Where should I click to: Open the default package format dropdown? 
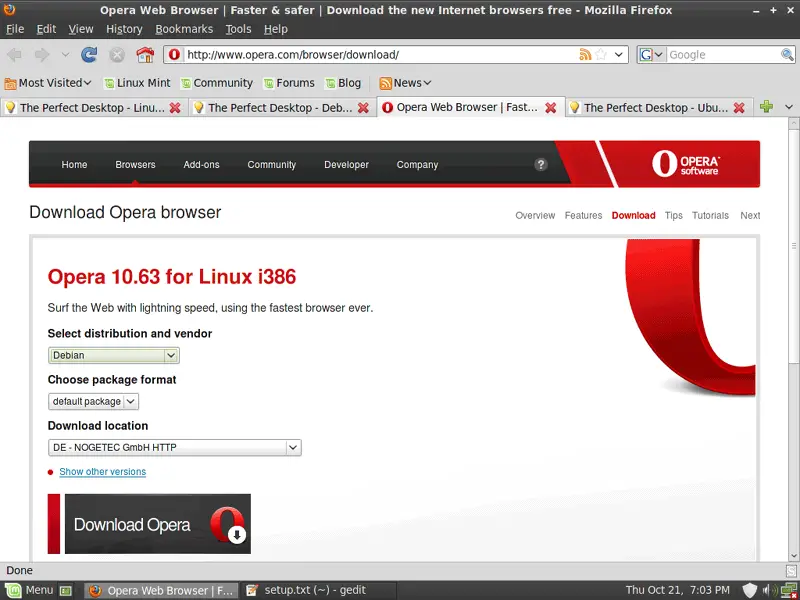[x=93, y=402]
